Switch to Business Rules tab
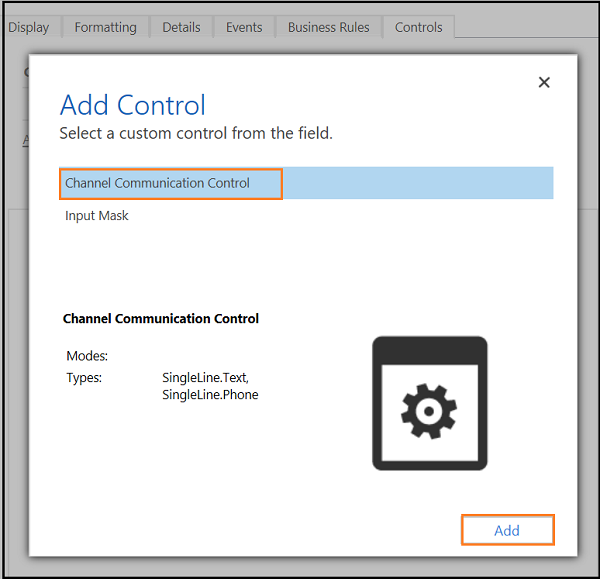The width and height of the screenshot is (600, 579). pyautogui.click(x=329, y=27)
